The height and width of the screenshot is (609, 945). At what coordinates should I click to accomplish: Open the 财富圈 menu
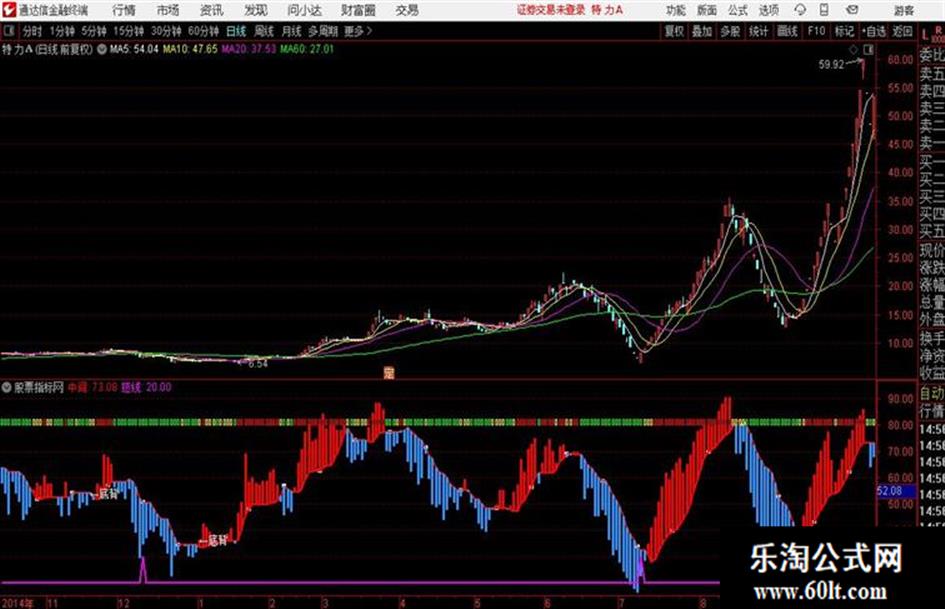point(358,10)
